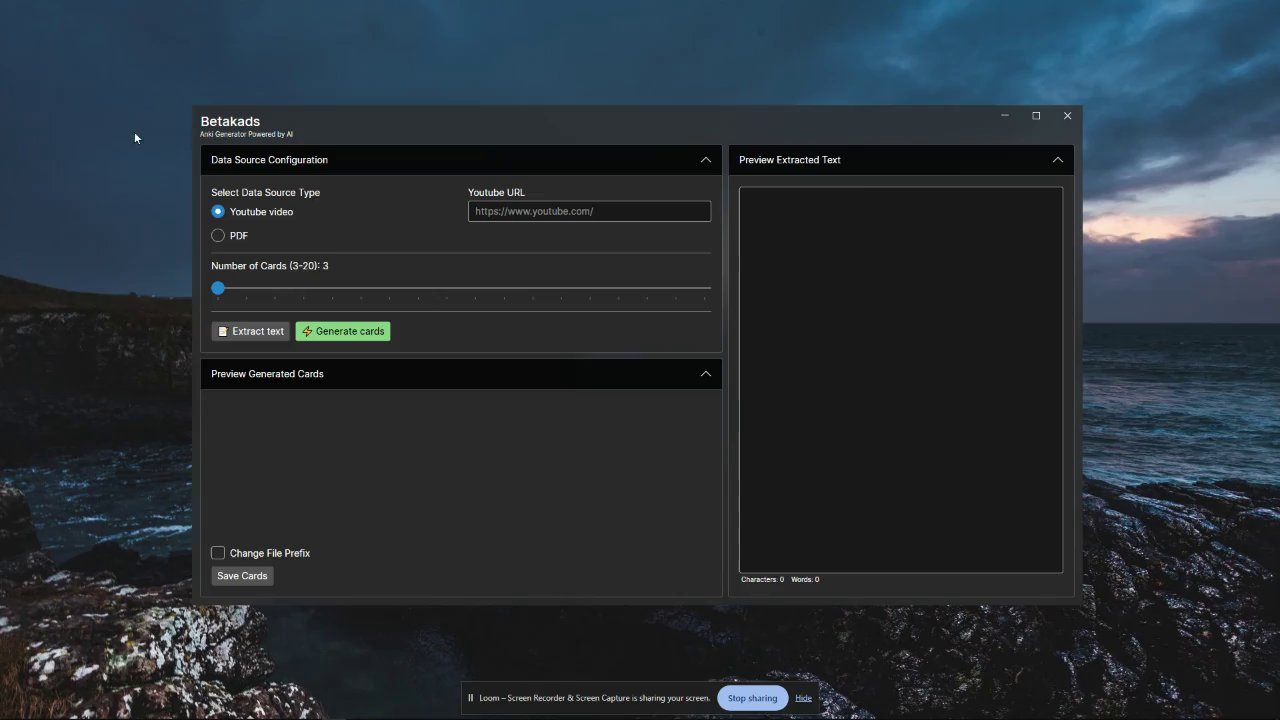Click the 'Anki Generator Powered by AI' subtitle
This screenshot has width=1280, height=720.
(246, 134)
